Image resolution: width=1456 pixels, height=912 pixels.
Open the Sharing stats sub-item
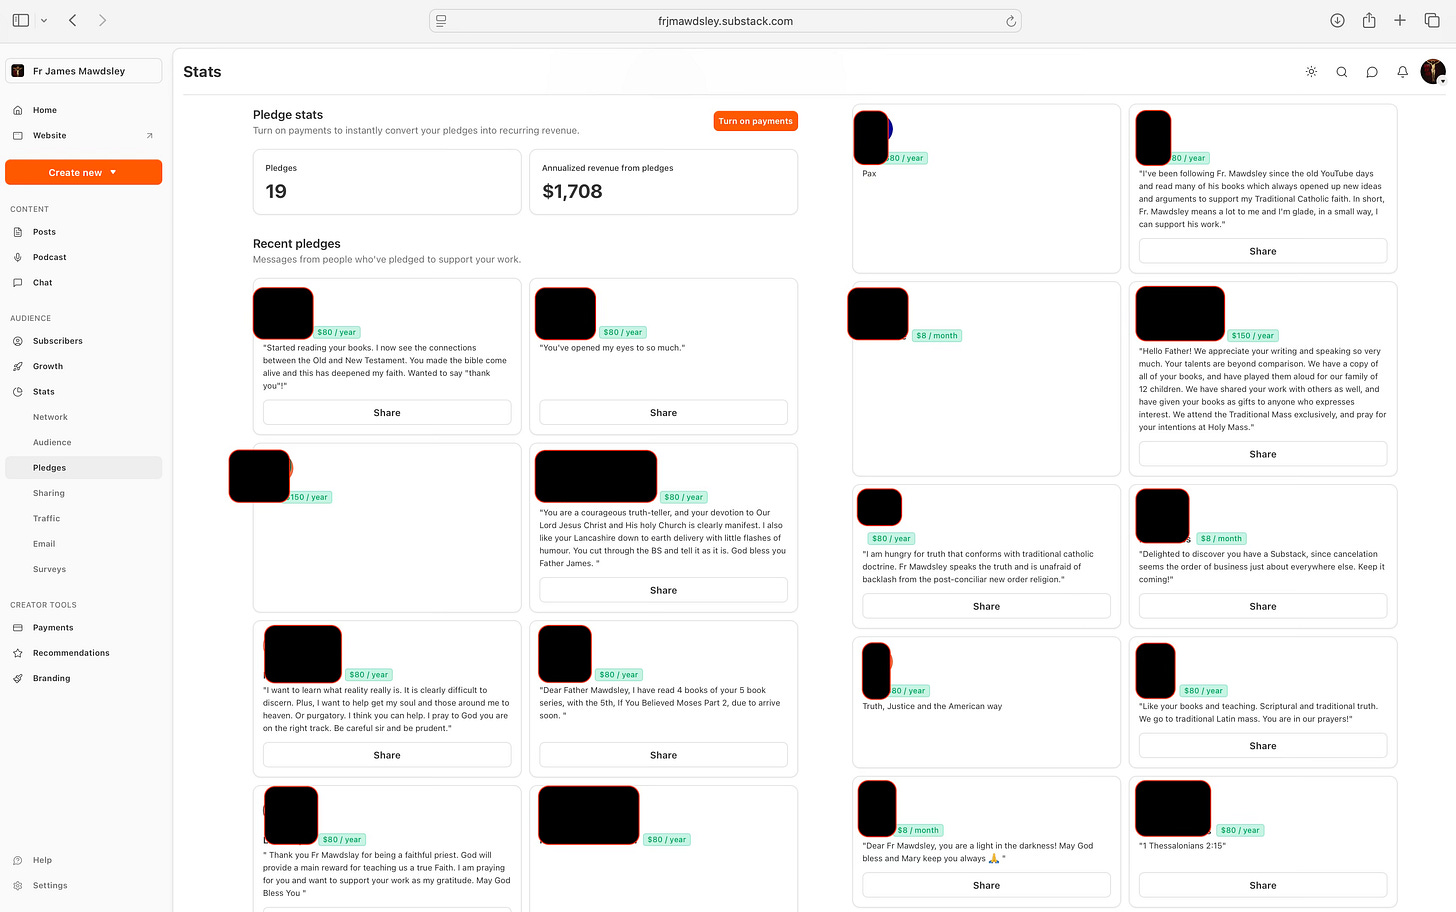coord(84,493)
